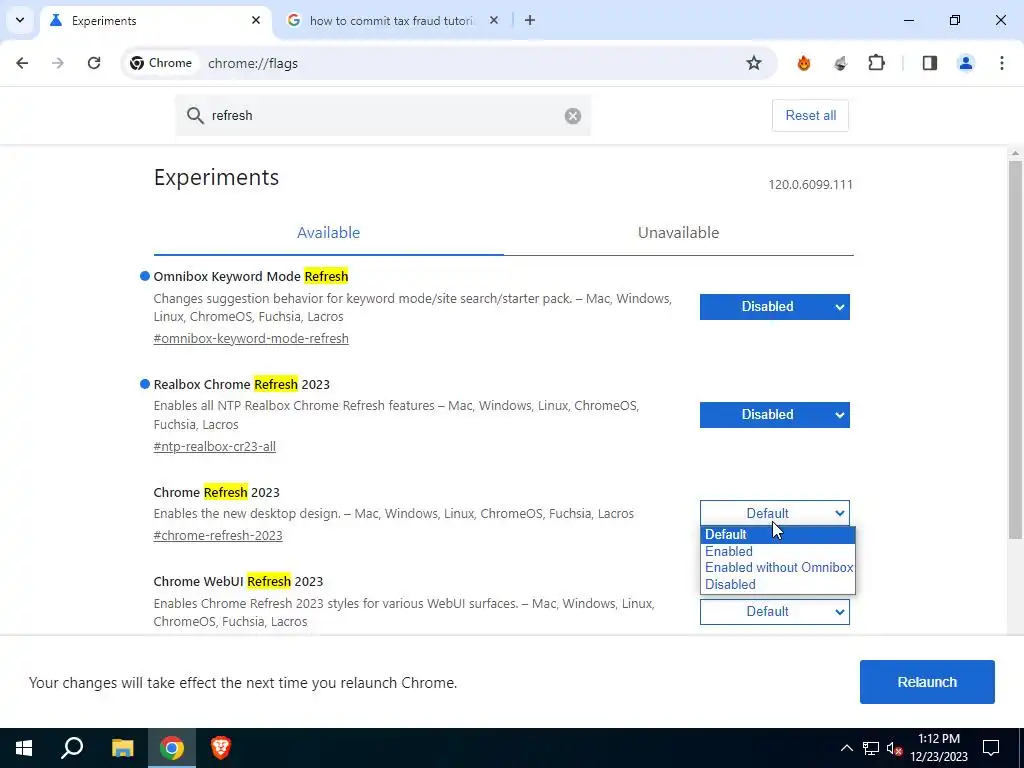Click the Experiments page heading

coord(216,178)
